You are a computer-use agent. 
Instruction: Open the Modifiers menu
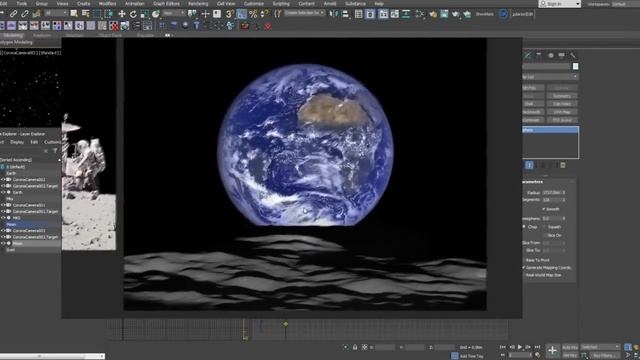click(108, 4)
